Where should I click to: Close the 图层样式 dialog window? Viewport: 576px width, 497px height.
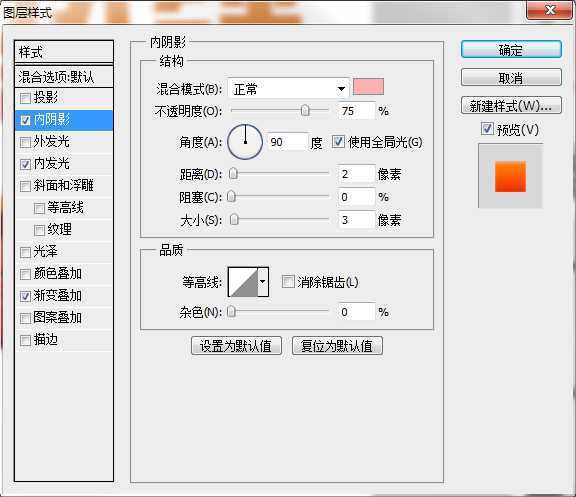[x=550, y=10]
